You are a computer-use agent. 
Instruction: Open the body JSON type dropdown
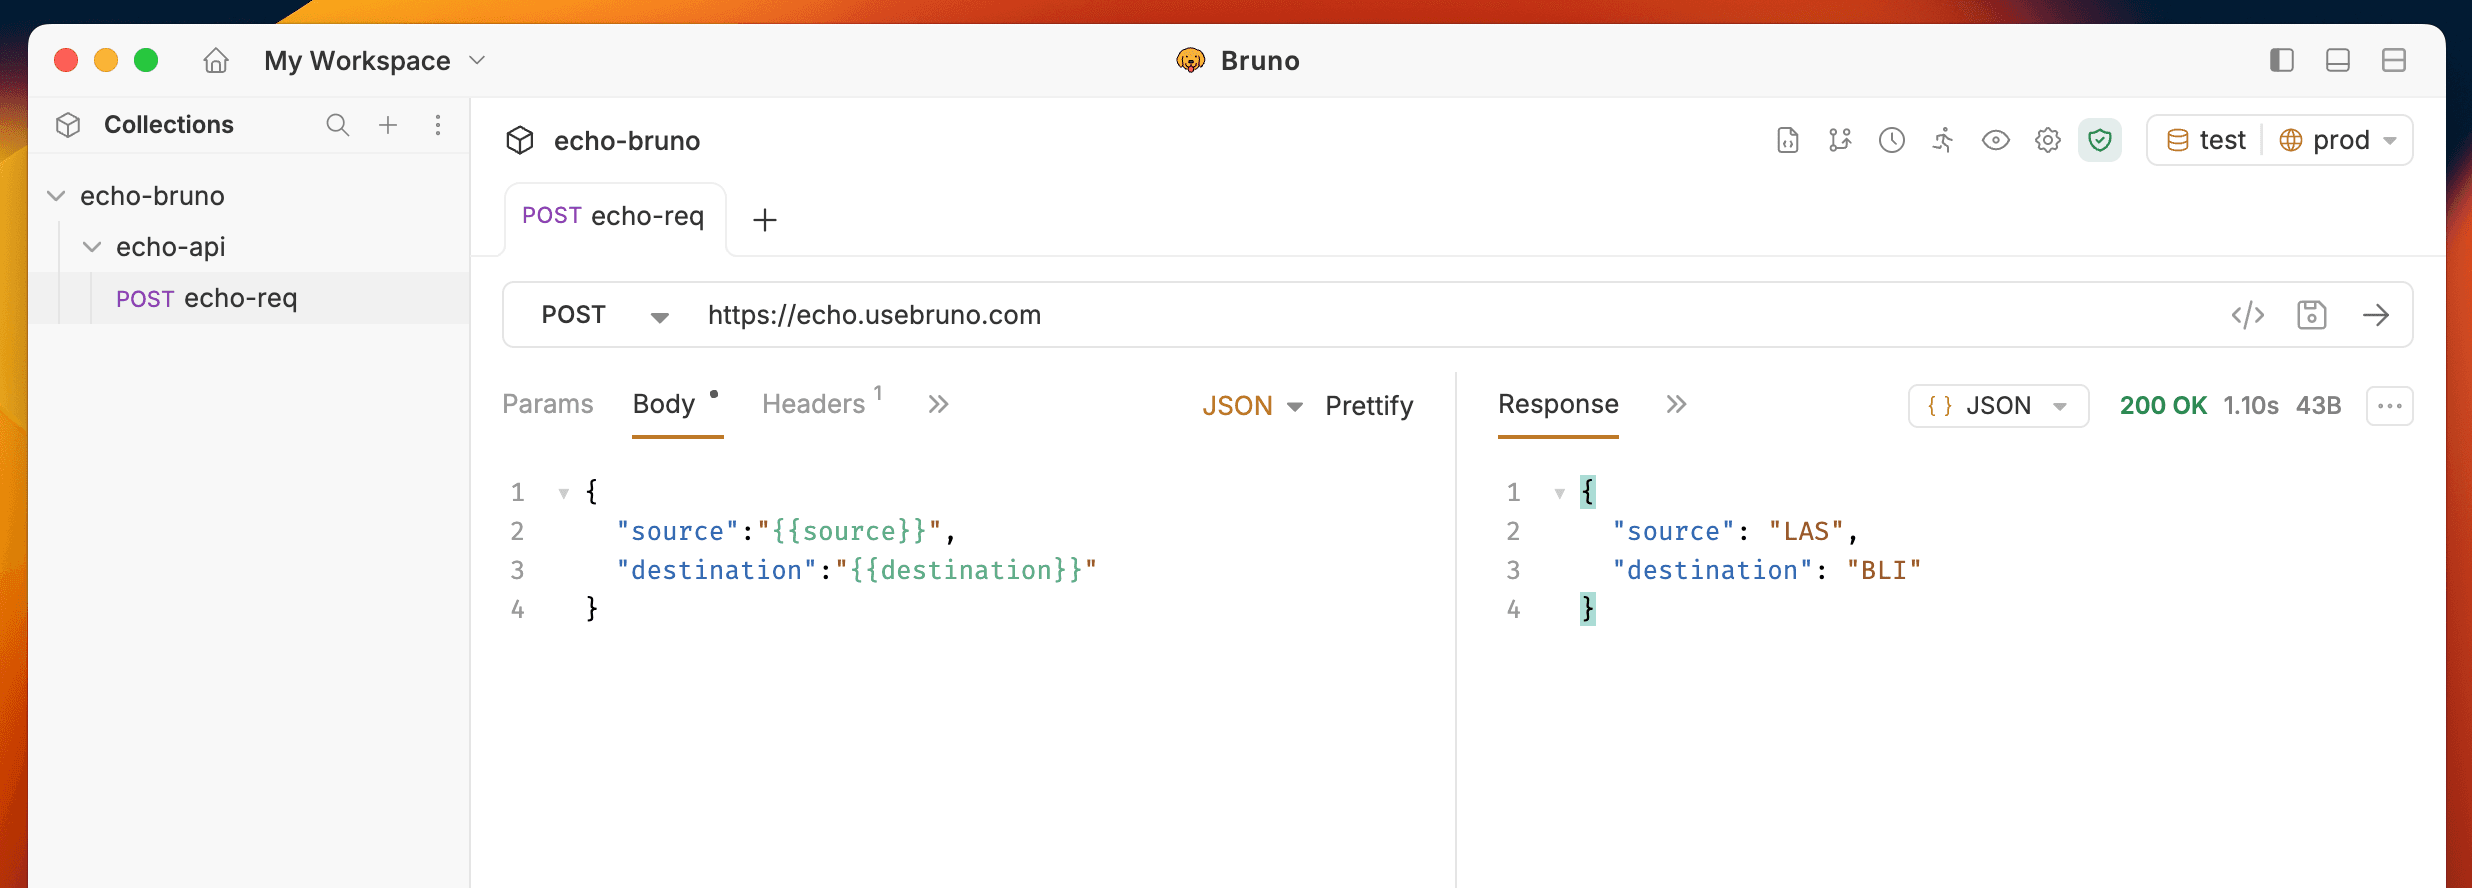[x=1252, y=406]
